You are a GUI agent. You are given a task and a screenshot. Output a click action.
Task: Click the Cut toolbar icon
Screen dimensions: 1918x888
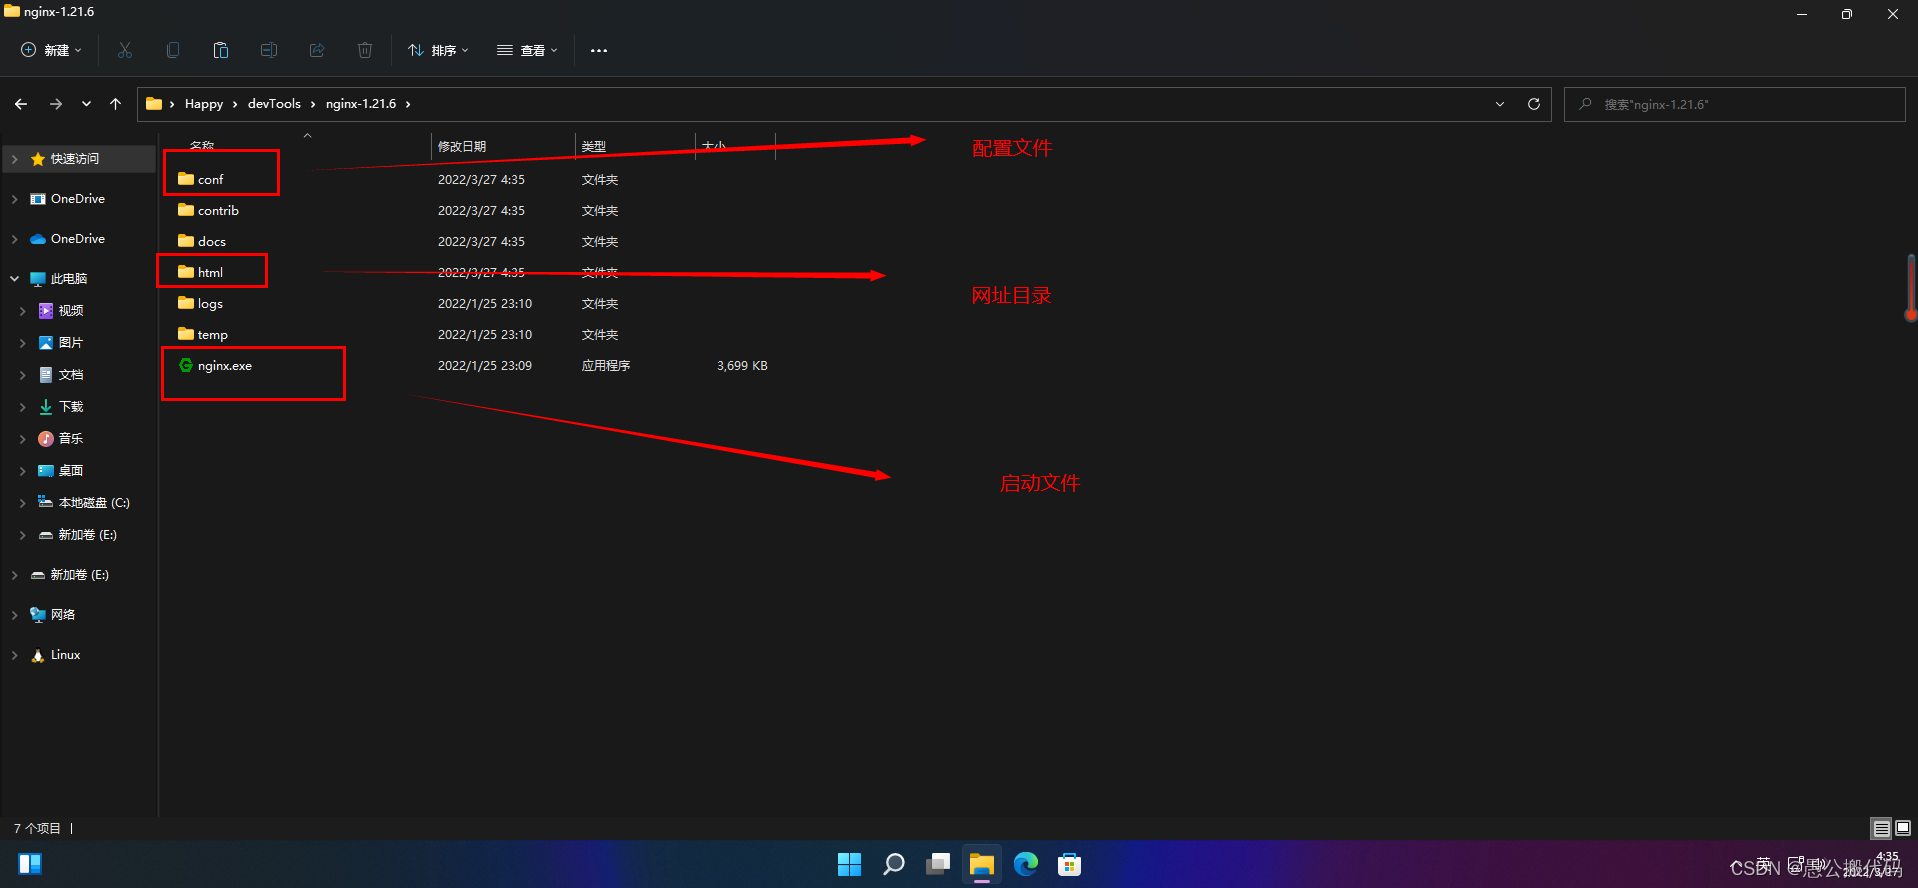125,50
